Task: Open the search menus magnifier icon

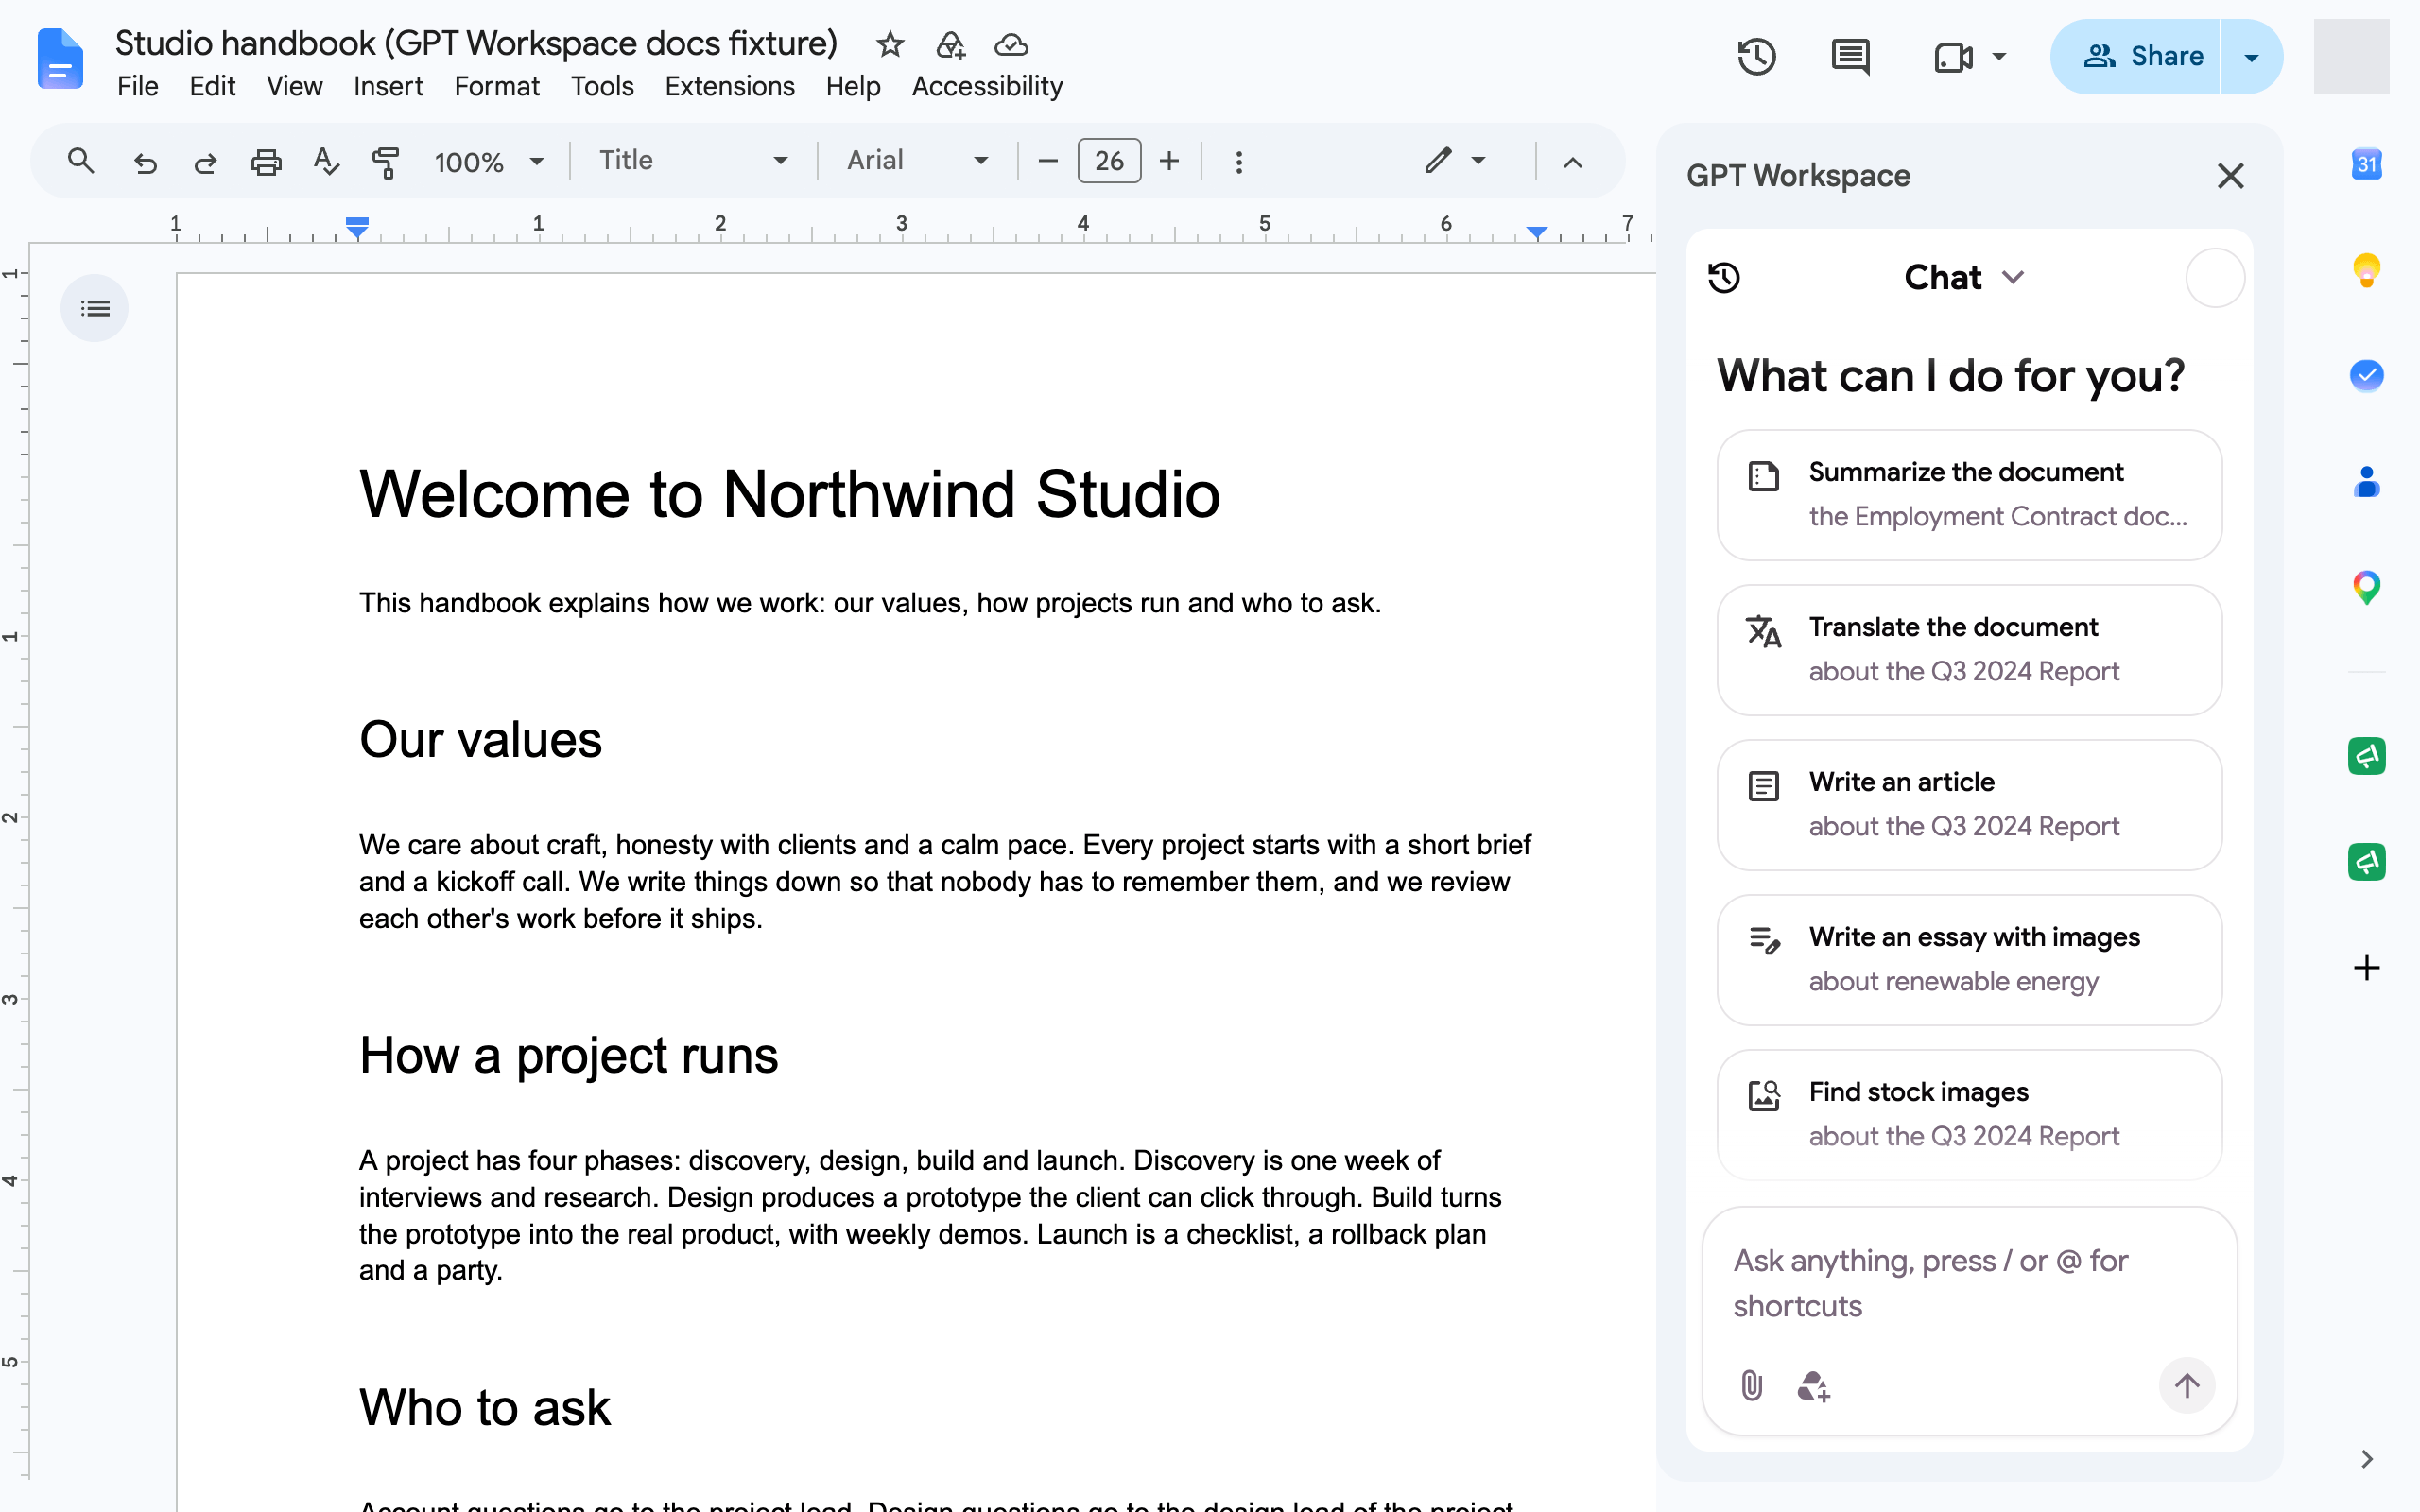Action: (81, 161)
